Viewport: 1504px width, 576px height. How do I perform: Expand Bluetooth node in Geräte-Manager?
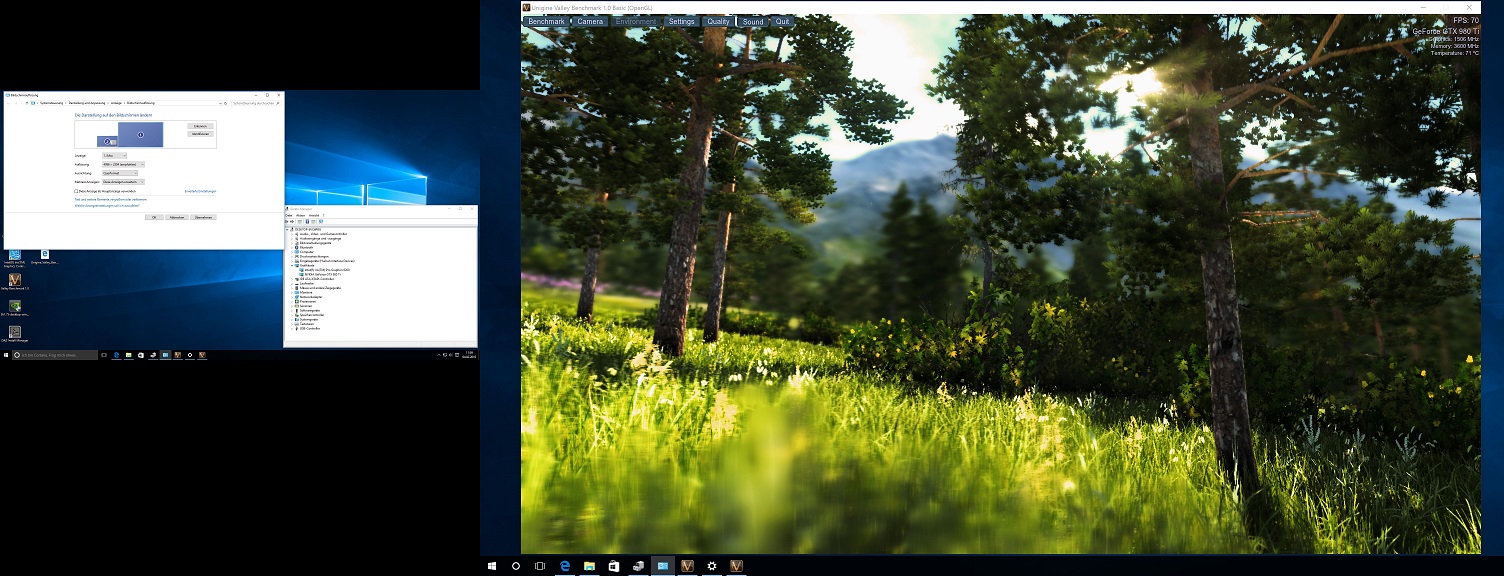[x=292, y=247]
